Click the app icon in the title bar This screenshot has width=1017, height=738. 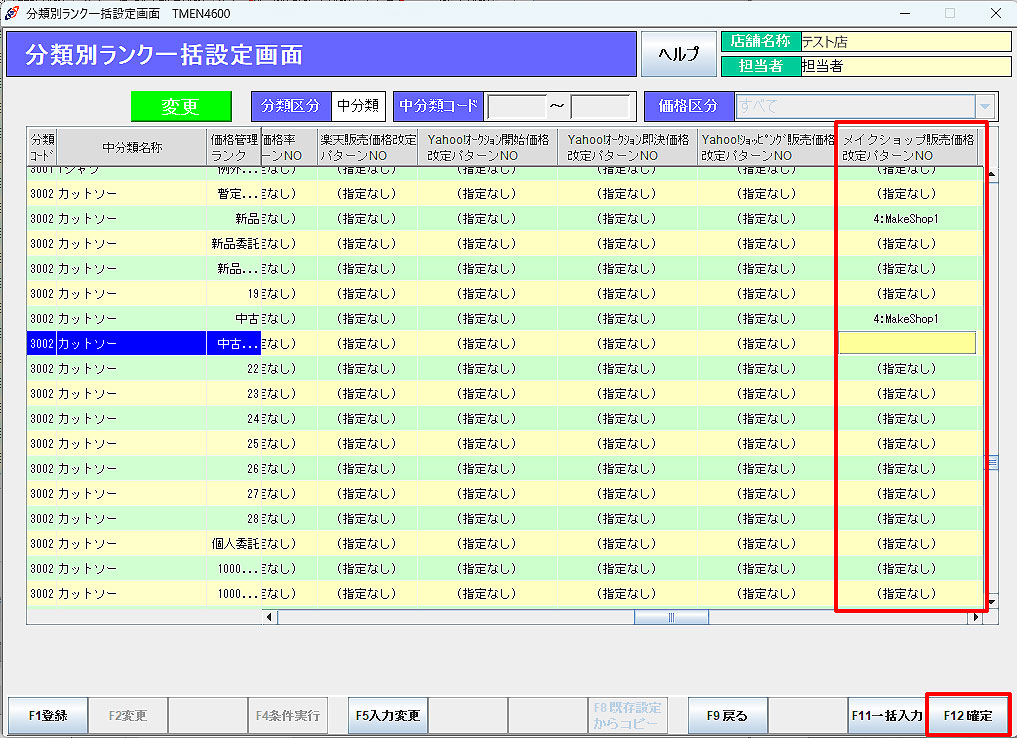coord(12,13)
